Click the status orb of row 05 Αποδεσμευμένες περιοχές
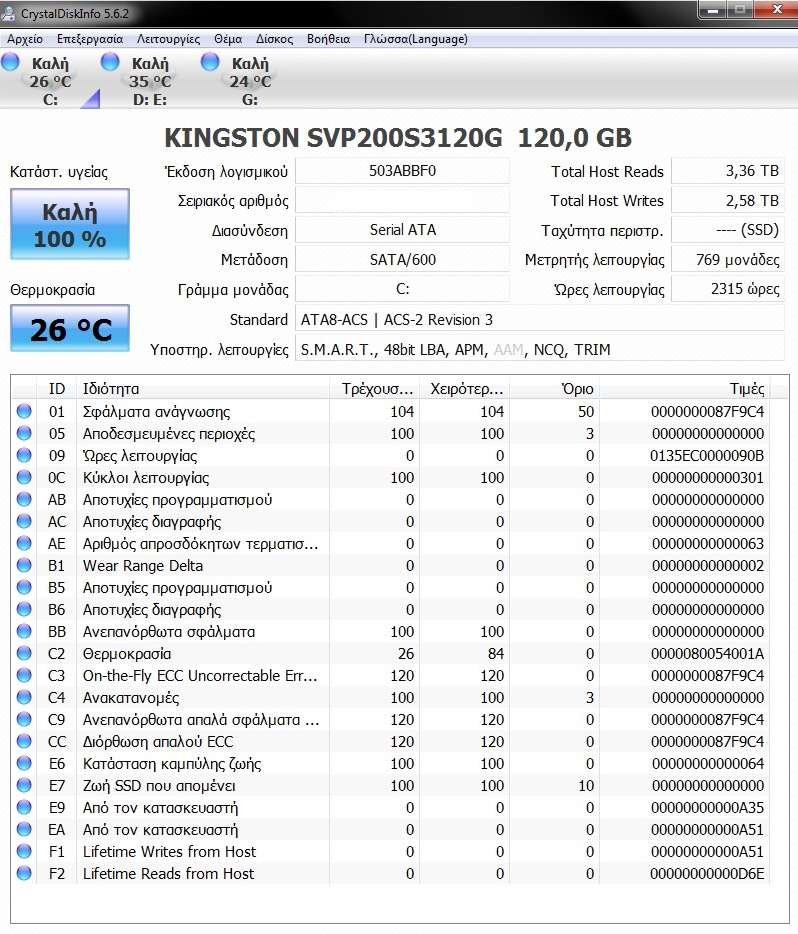This screenshot has width=798, height=934. coord(24,433)
